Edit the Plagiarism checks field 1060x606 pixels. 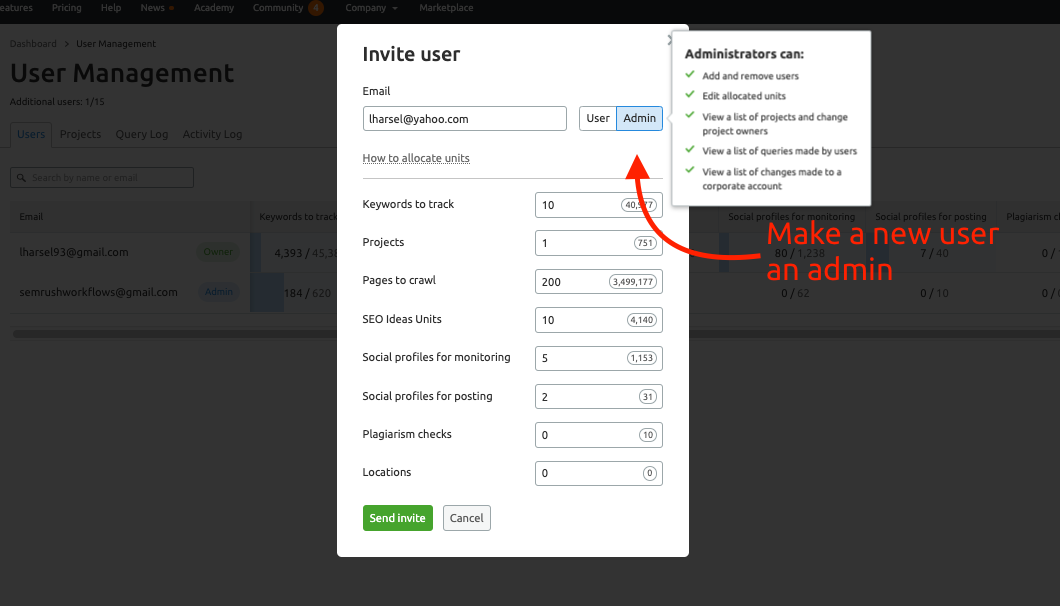[x=598, y=435]
